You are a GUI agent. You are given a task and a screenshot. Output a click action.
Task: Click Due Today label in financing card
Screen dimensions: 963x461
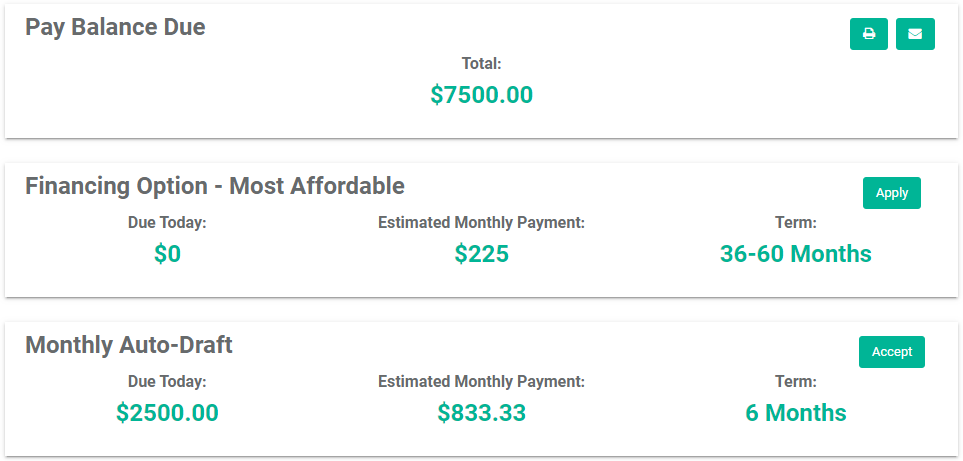(167, 222)
